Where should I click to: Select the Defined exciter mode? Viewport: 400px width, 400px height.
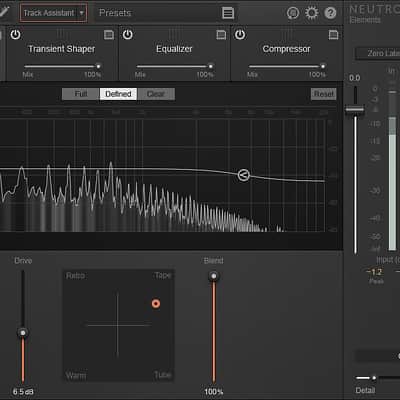pyautogui.click(x=118, y=94)
